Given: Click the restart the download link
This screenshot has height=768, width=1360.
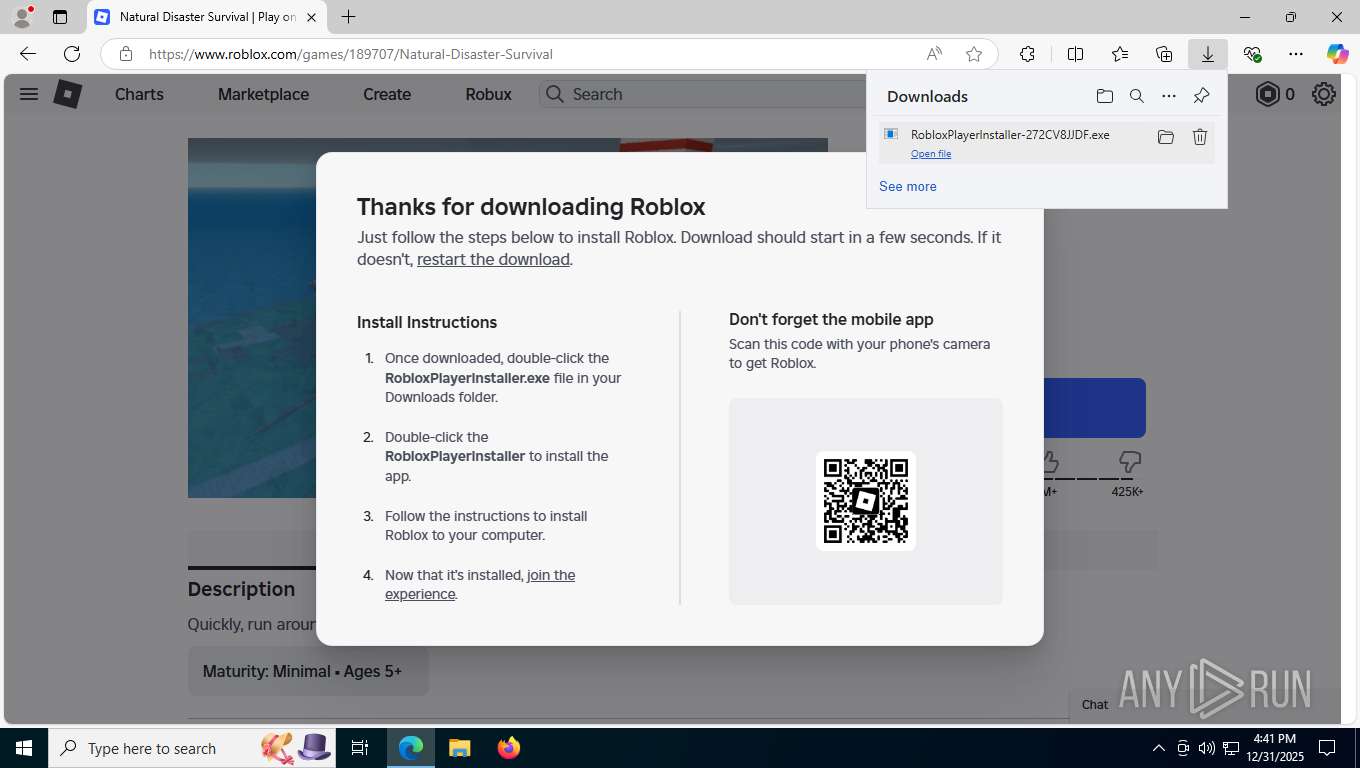Looking at the screenshot, I should [493, 259].
